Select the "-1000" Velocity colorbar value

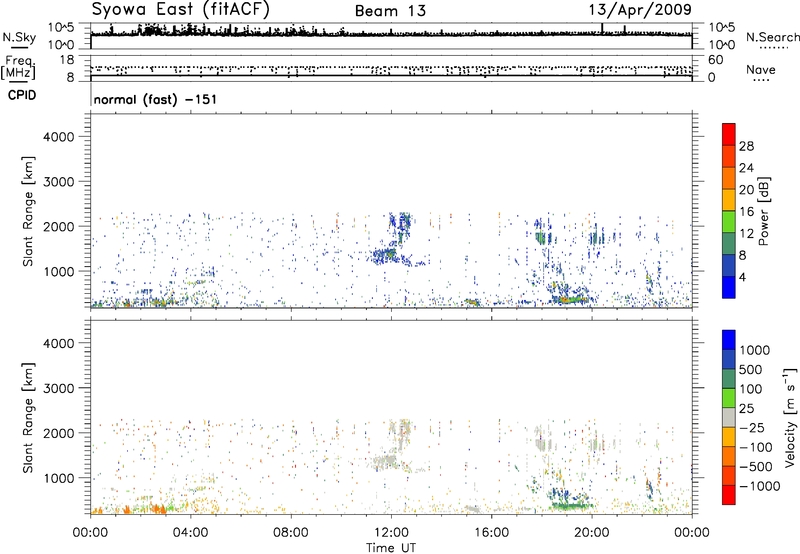tap(760, 486)
